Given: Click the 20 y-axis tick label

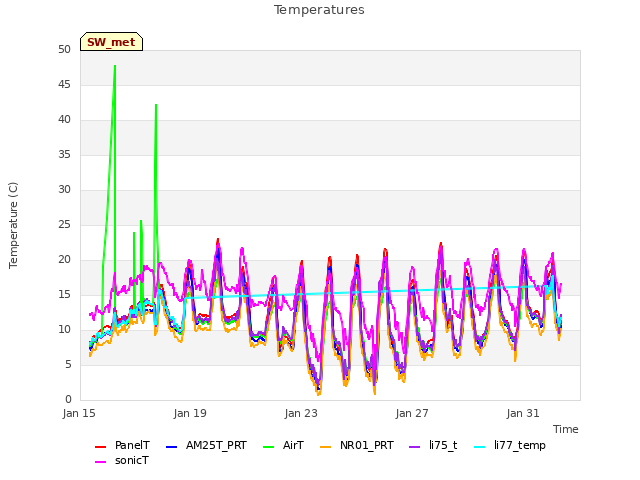Looking at the screenshot, I should coord(64,260).
